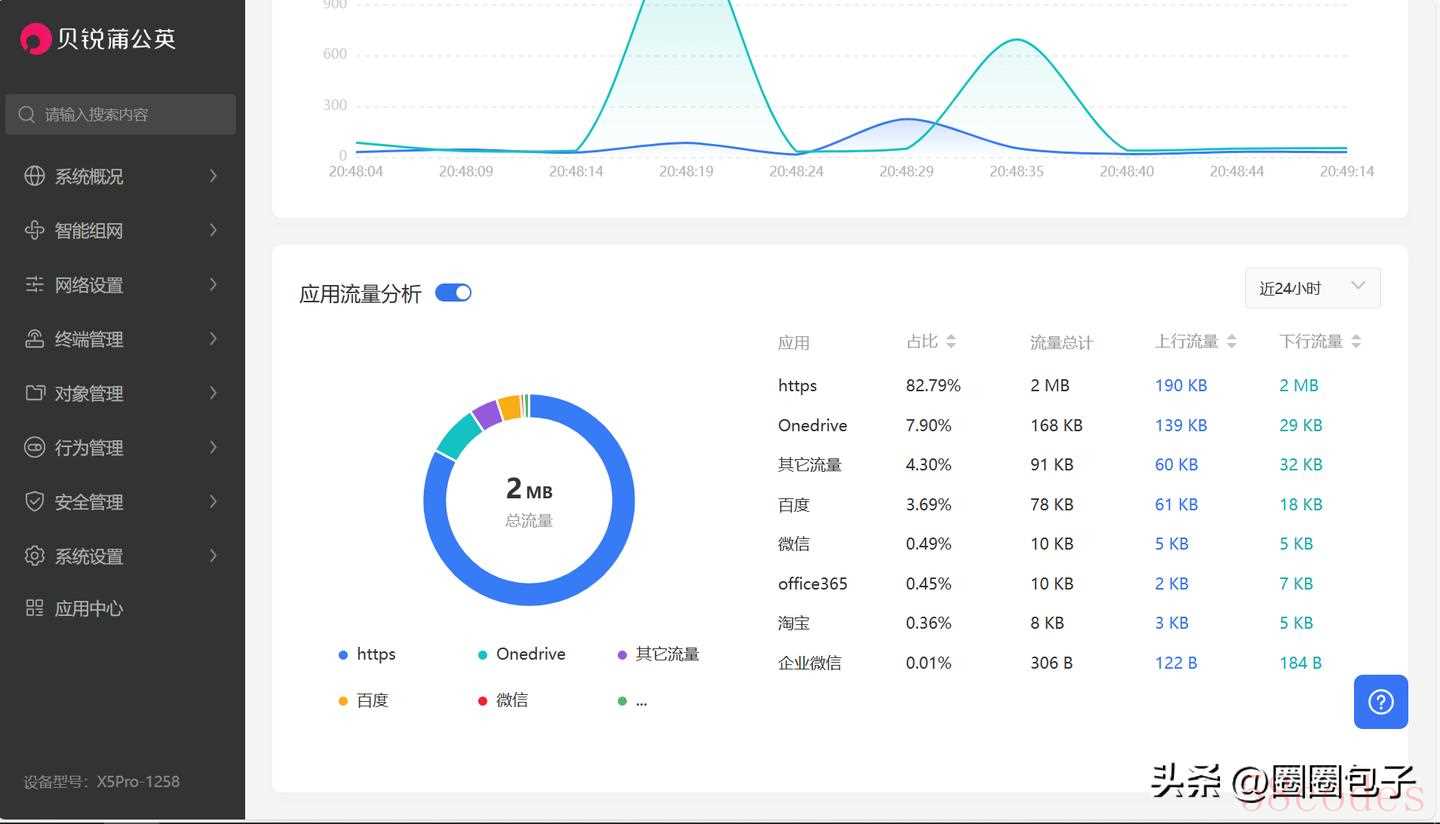Screen dimensions: 1440x824
Task: Open the 近24小时 time range dropdown
Action: [1312, 288]
